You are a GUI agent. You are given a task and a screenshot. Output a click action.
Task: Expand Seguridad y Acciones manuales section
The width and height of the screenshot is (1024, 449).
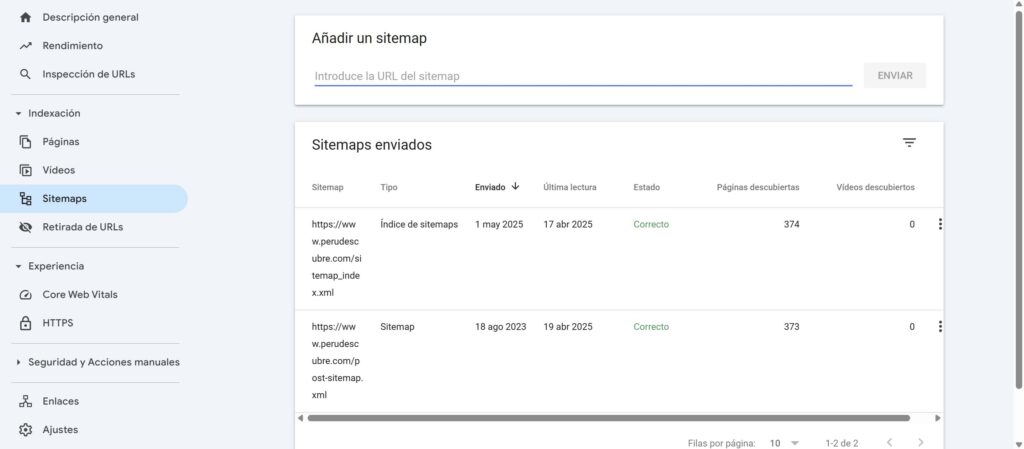(x=18, y=362)
